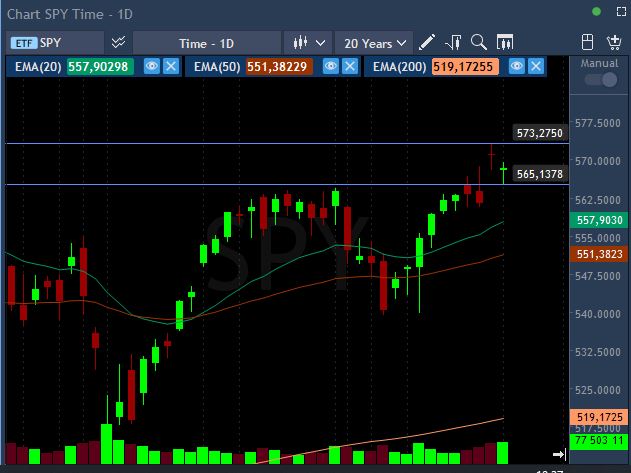Open the chart trading panel icon
The width and height of the screenshot is (631, 473).
(505, 42)
